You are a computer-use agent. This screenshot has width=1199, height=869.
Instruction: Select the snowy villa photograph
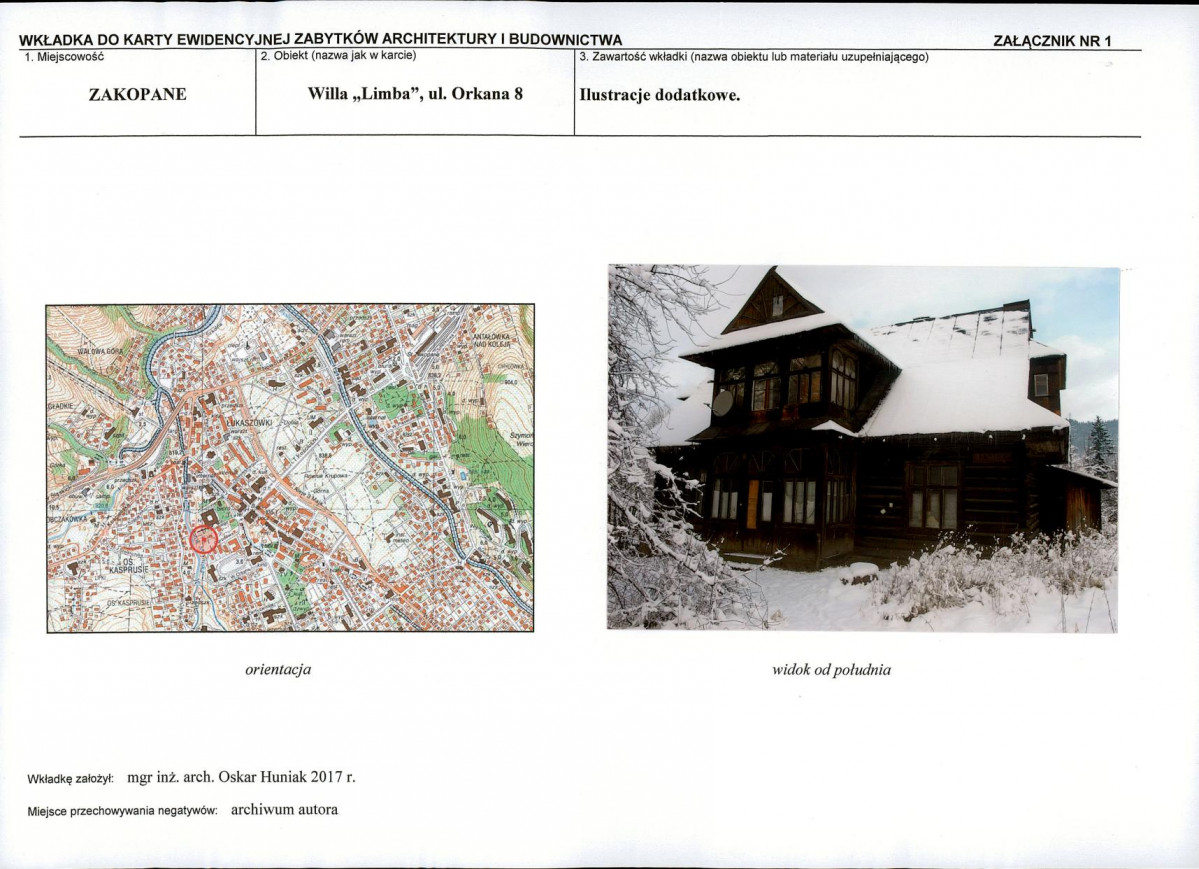pos(862,448)
